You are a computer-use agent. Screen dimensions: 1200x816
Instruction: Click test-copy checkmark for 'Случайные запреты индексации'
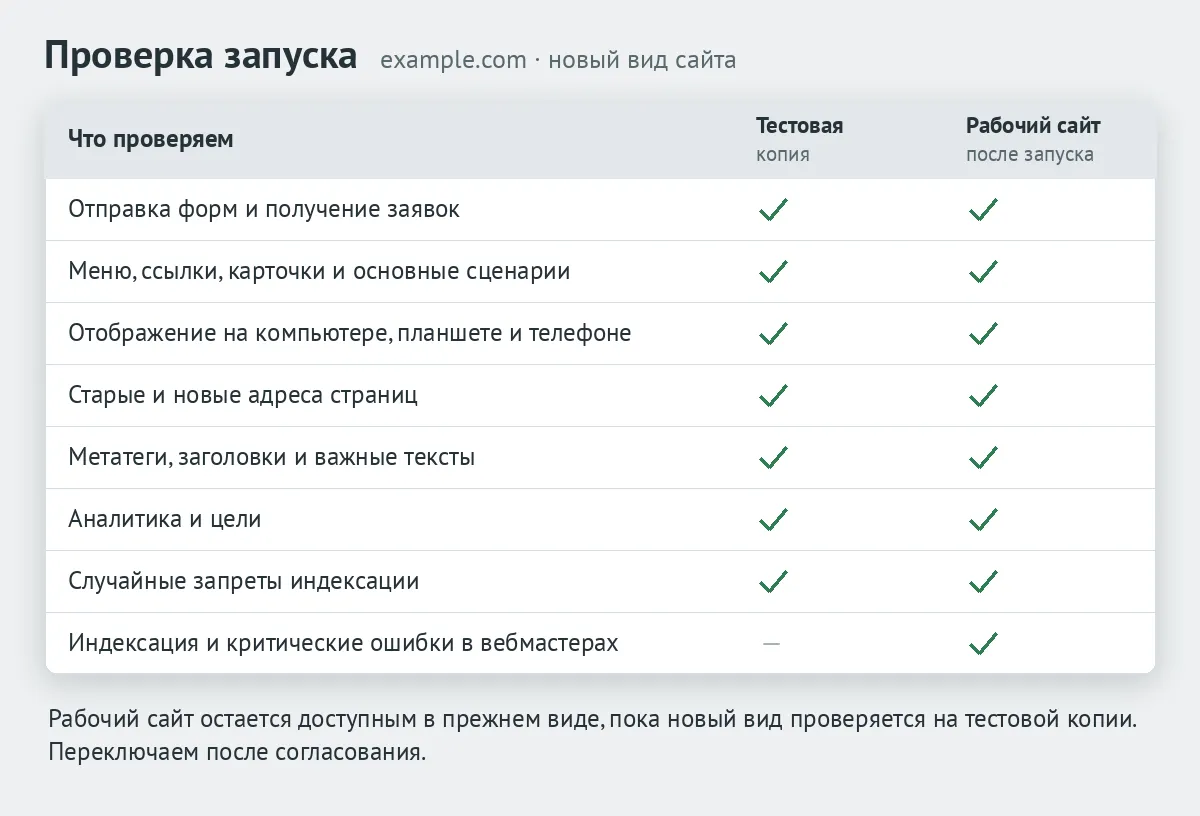pos(773,582)
